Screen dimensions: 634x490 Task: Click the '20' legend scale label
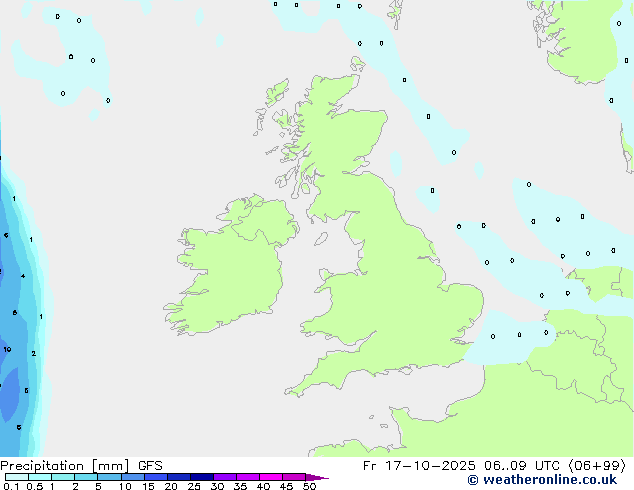pos(171,486)
